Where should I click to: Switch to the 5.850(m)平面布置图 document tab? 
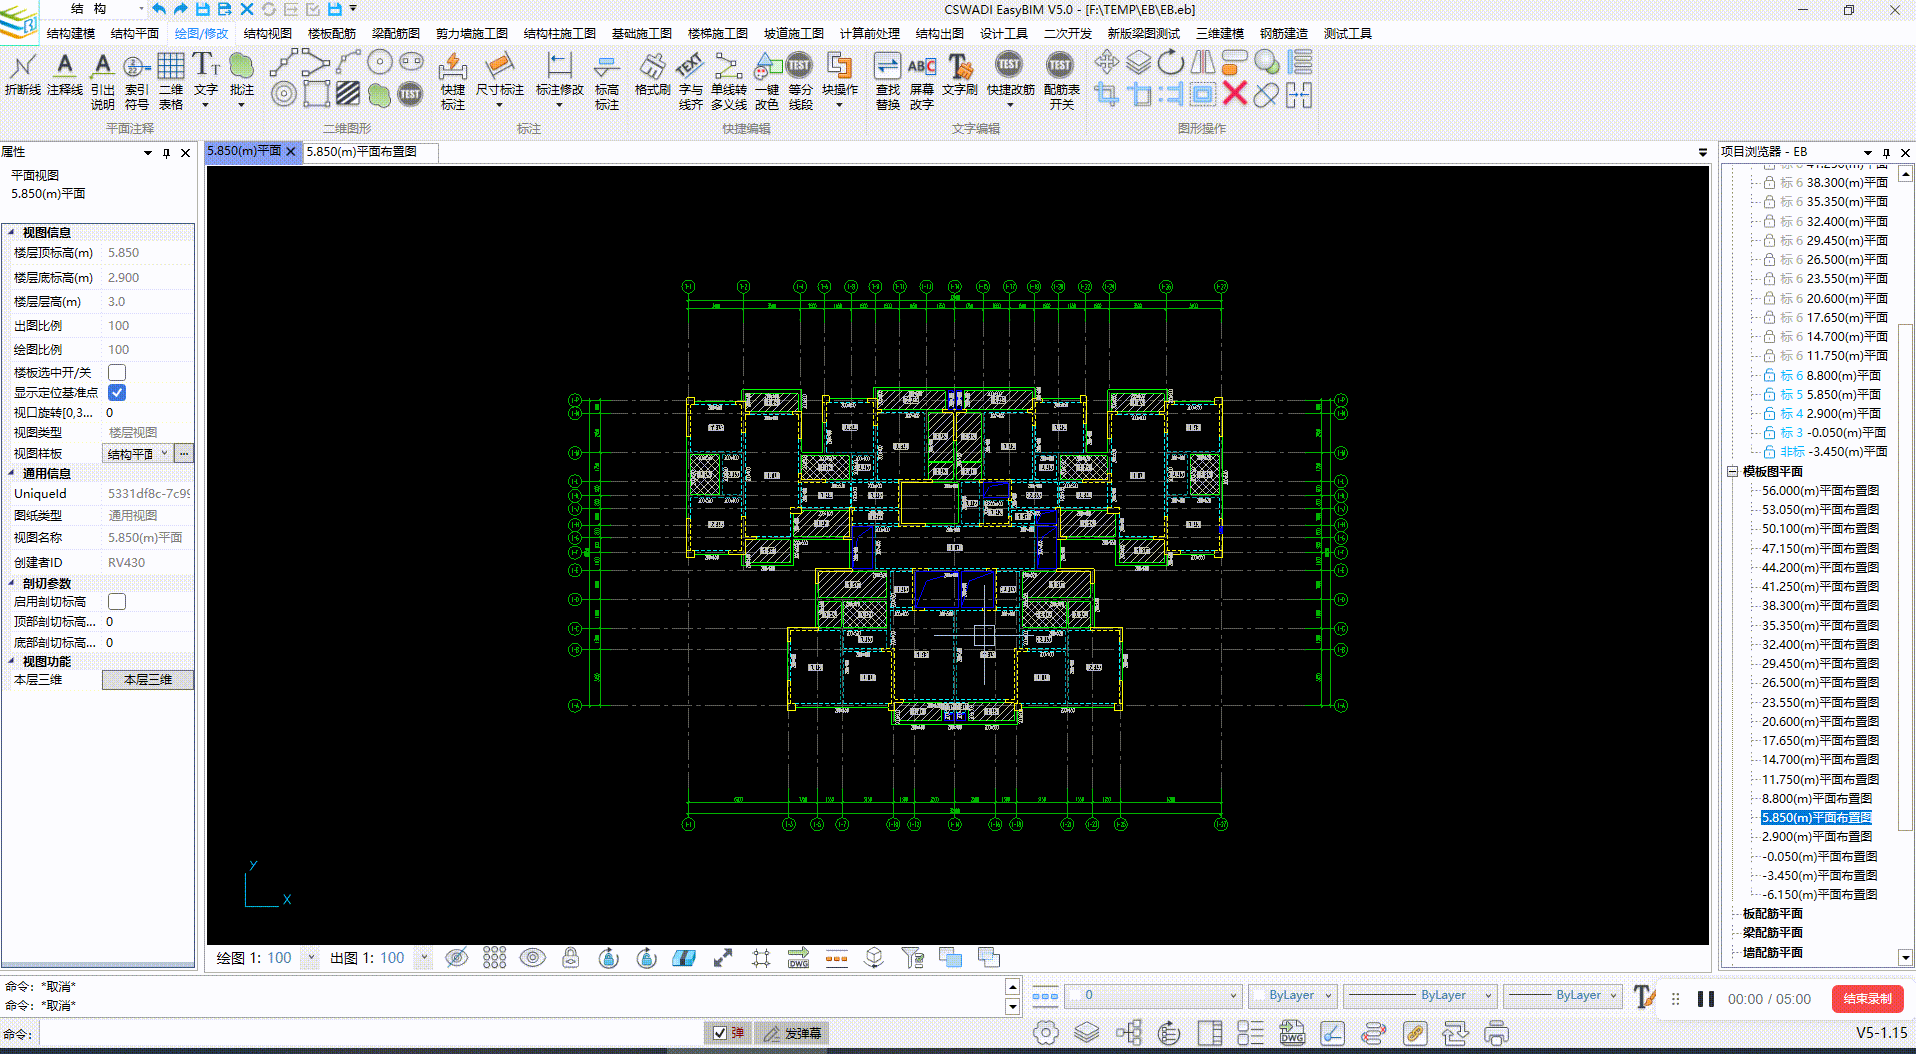(362, 152)
